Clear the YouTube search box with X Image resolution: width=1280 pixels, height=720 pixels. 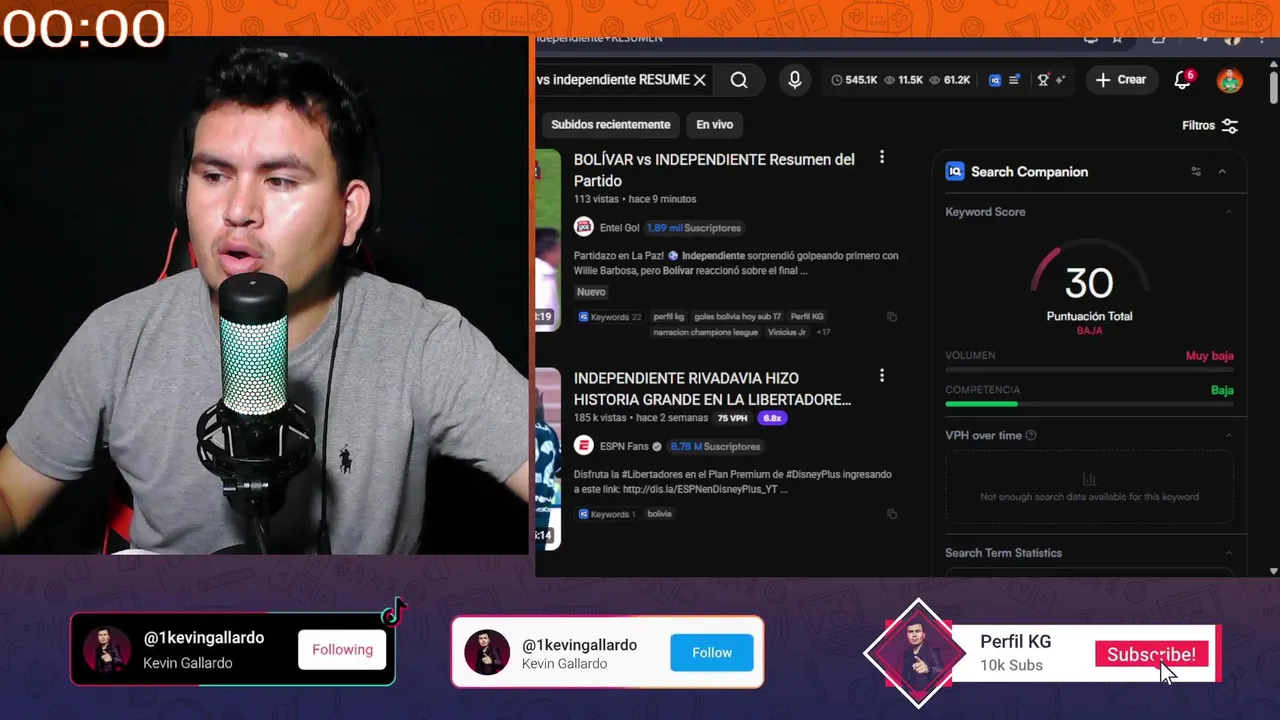tap(700, 80)
